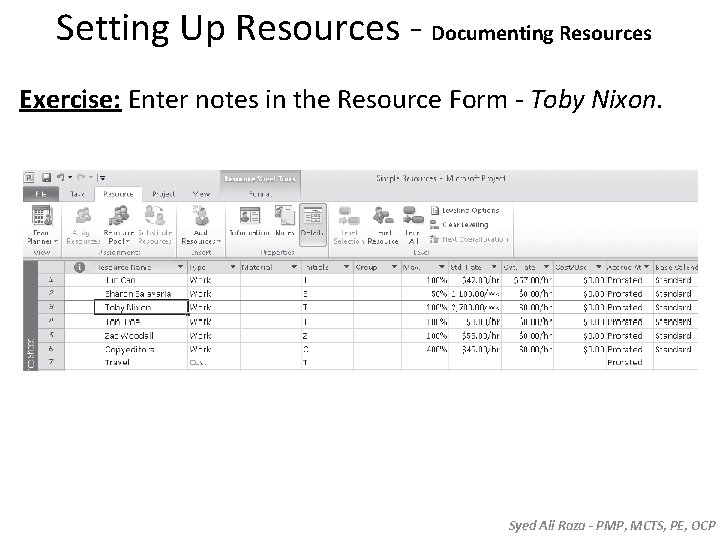Select the Travel resource name cell
The image size is (720, 540).
tap(141, 363)
